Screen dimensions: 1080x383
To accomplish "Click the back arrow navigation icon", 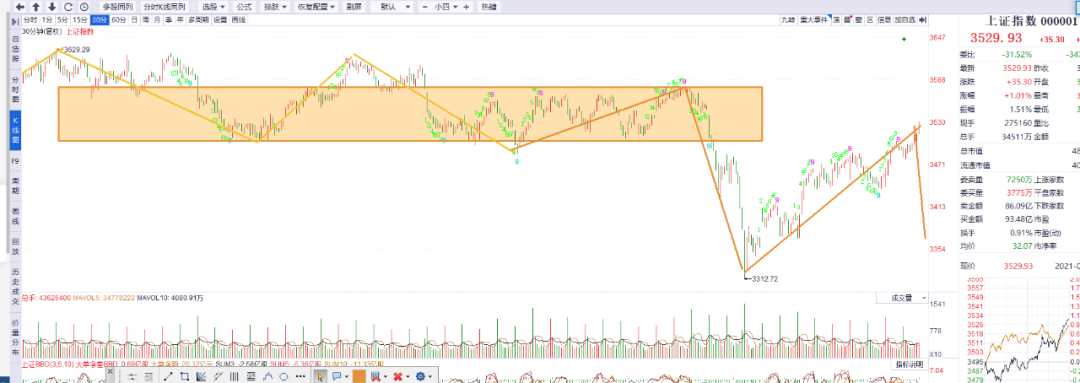I will 21,7.
